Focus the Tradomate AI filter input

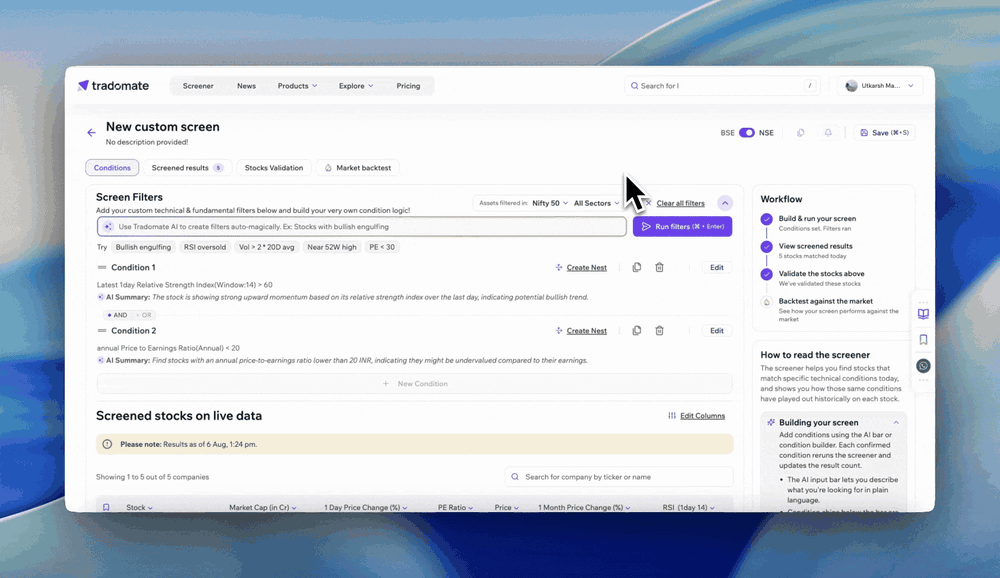tap(362, 226)
